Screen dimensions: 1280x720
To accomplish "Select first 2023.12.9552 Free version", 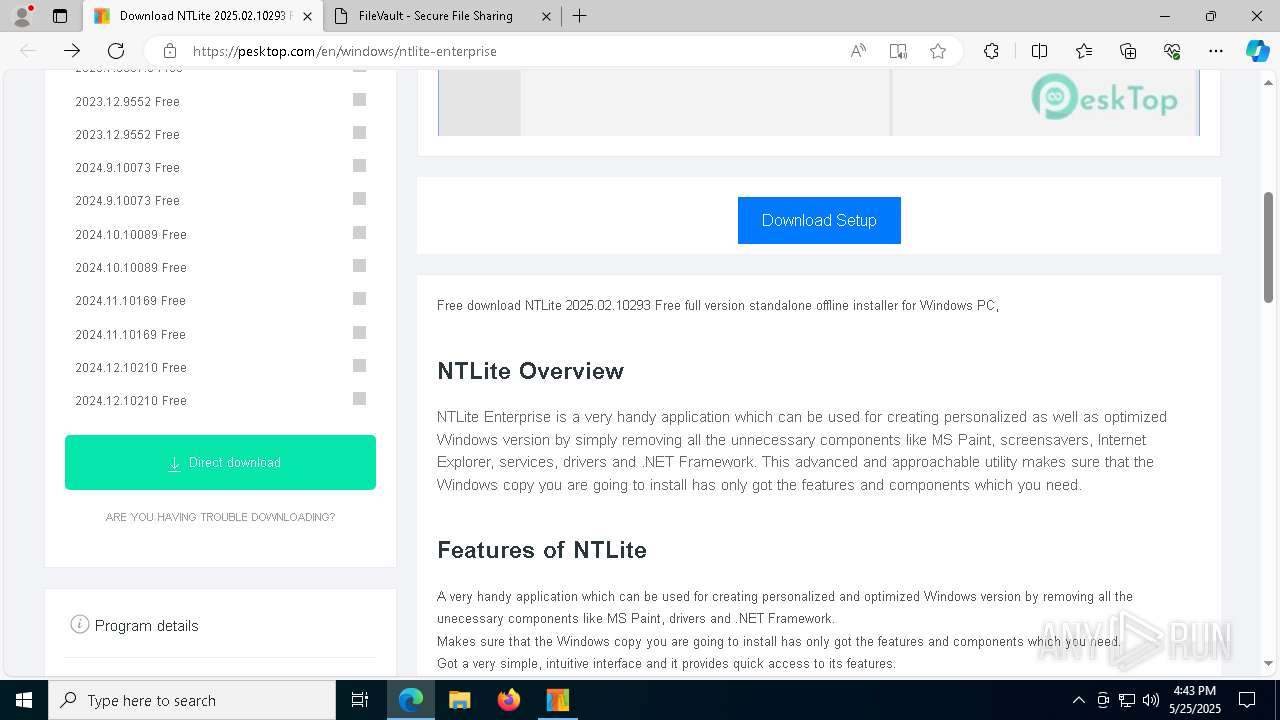I will (x=127, y=101).
